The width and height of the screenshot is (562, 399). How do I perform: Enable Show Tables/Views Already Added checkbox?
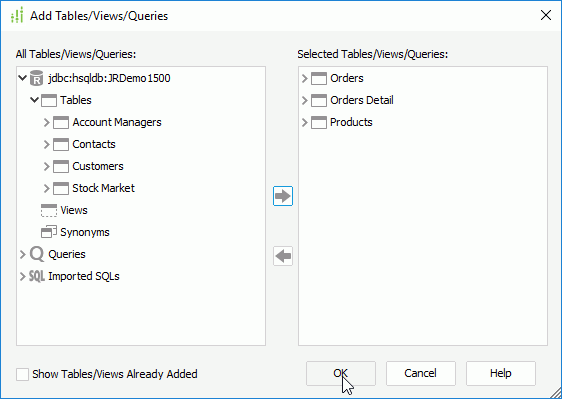[x=22, y=374]
